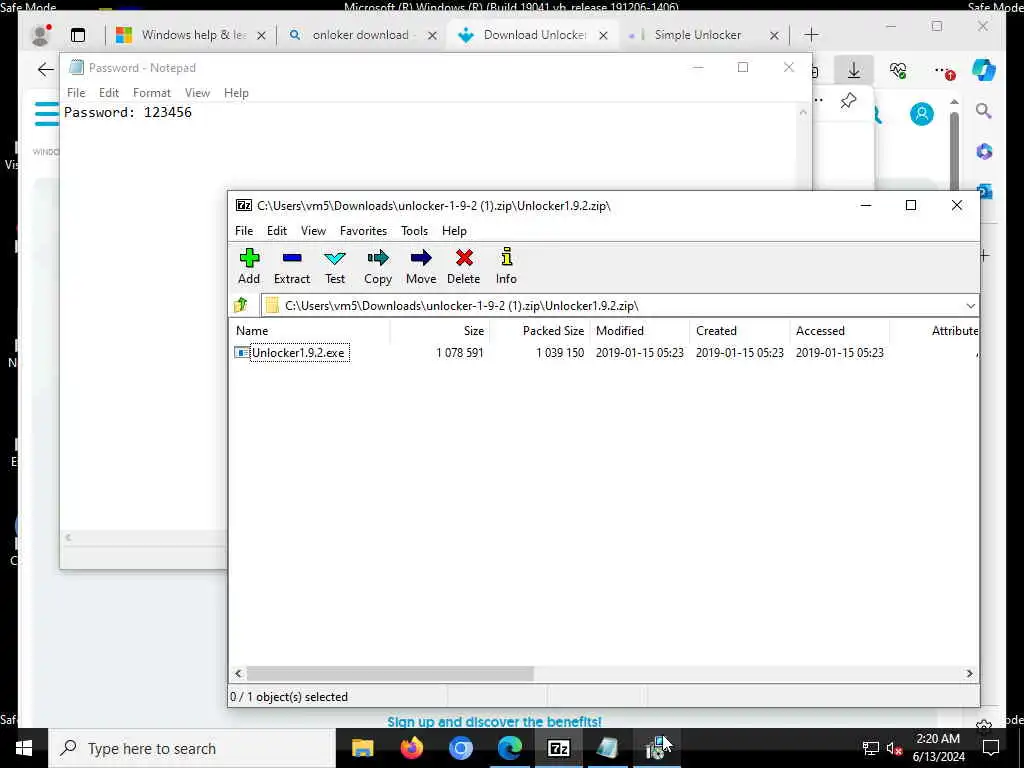Click the 7-Zip horizontal scrollbar thumb
Viewport: 1024px width, 768px height.
pos(390,673)
